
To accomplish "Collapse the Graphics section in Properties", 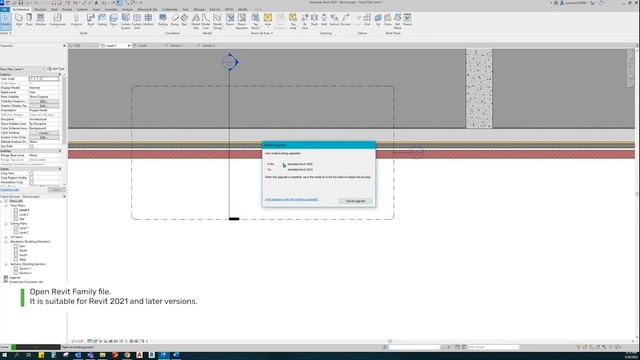I will (x=60, y=74).
